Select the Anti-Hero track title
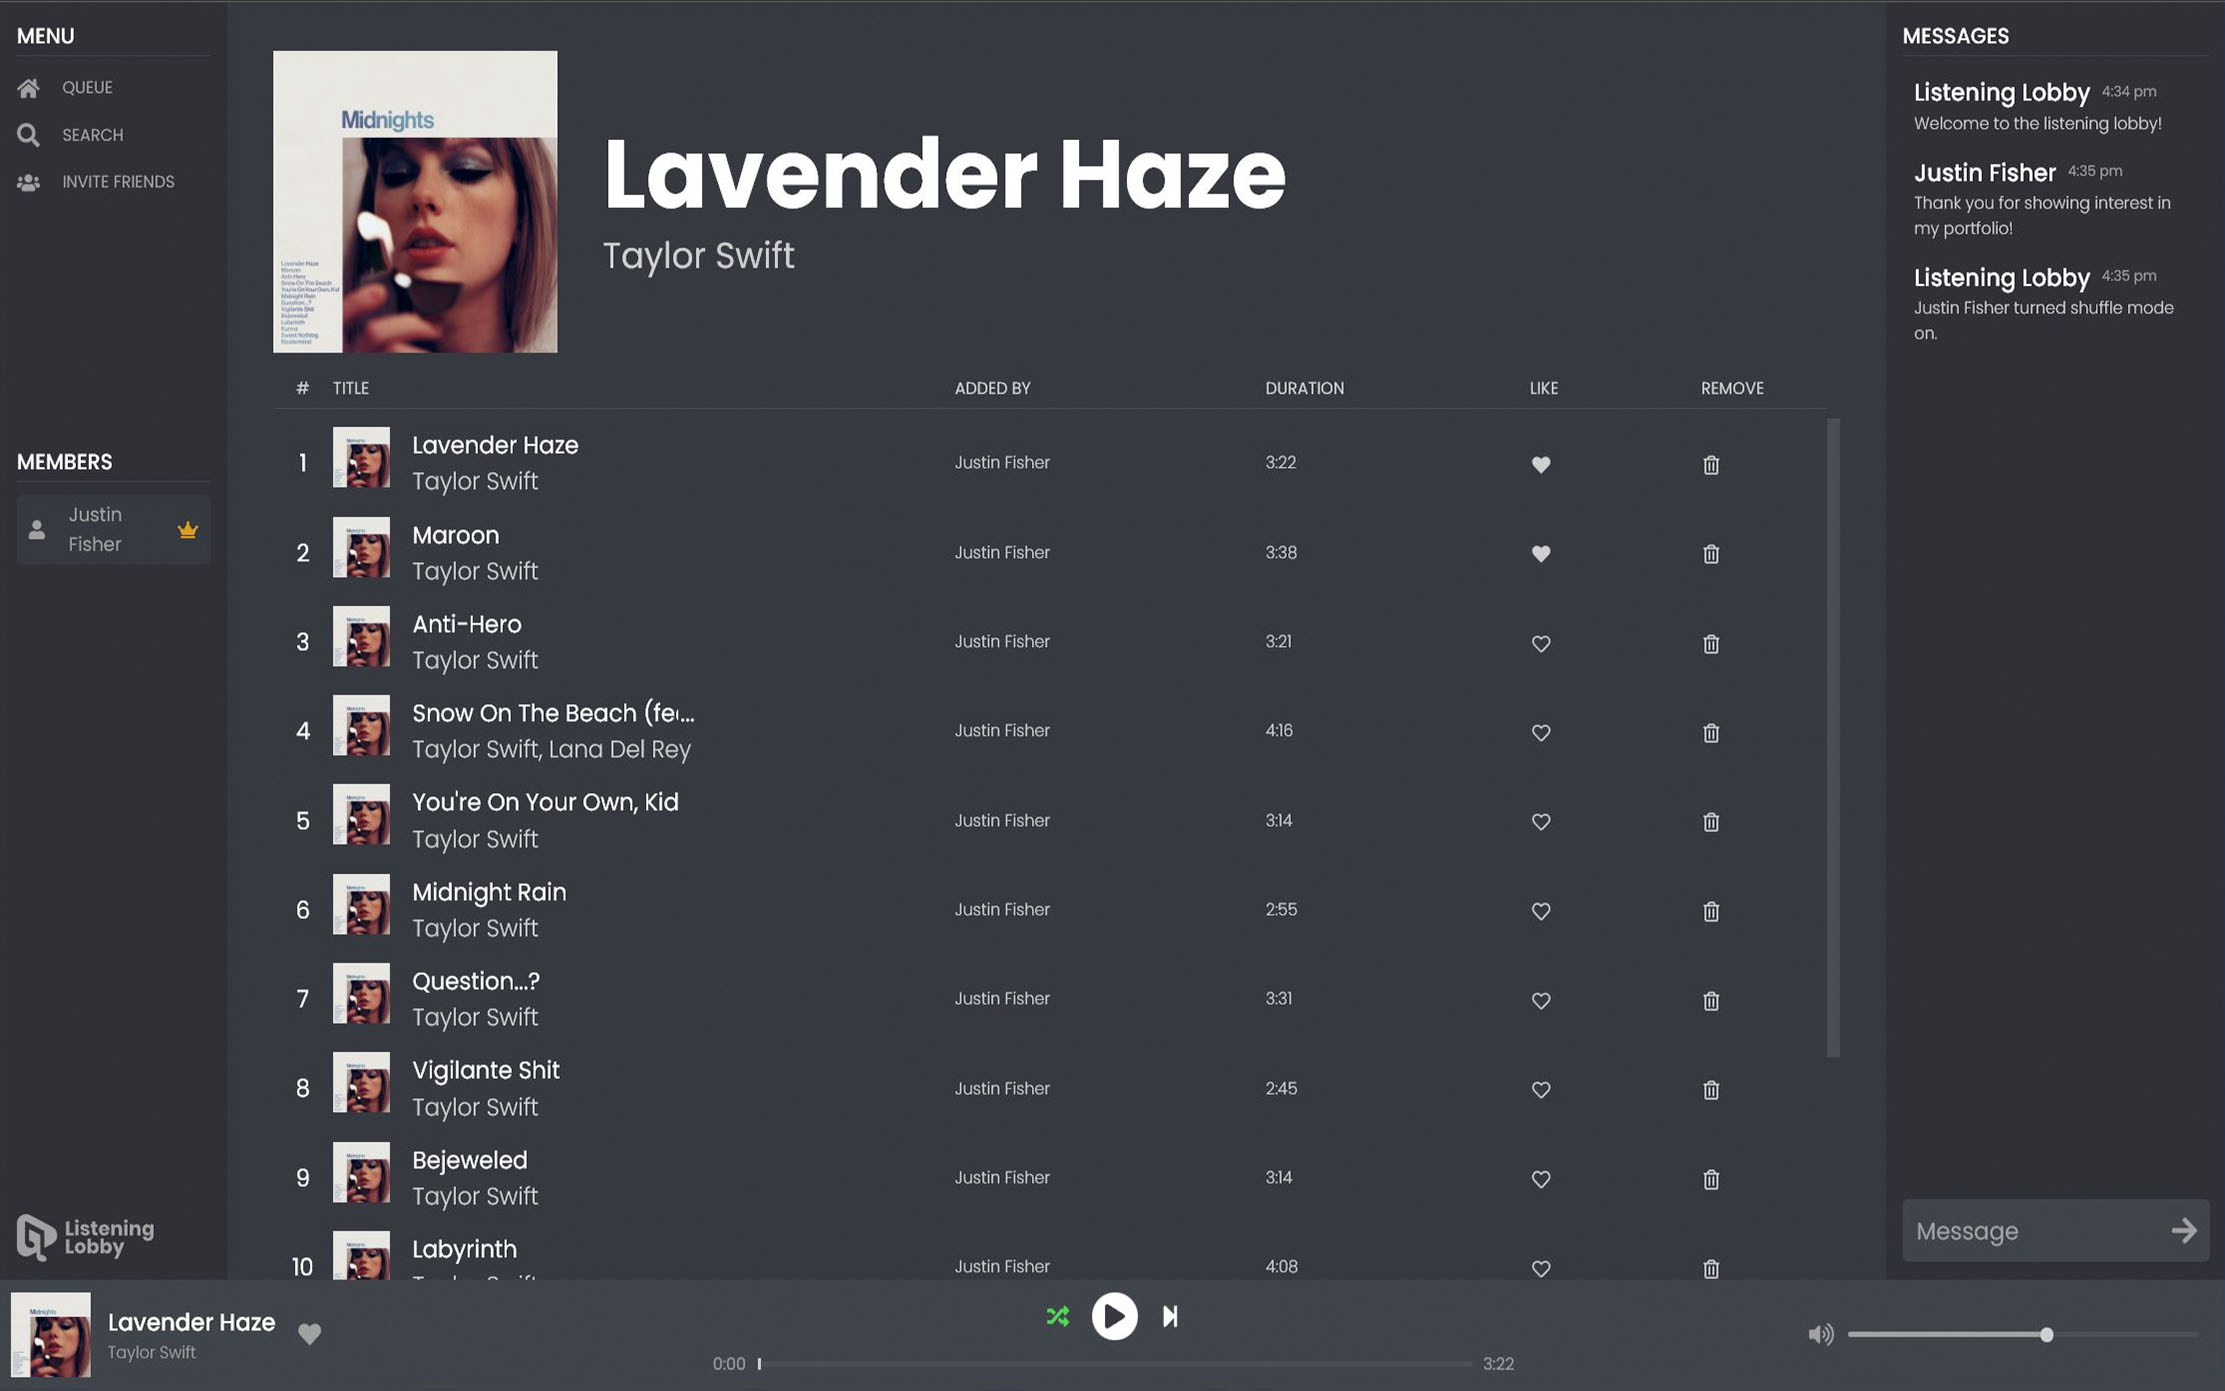Image resolution: width=2225 pixels, height=1391 pixels. tap(466, 624)
